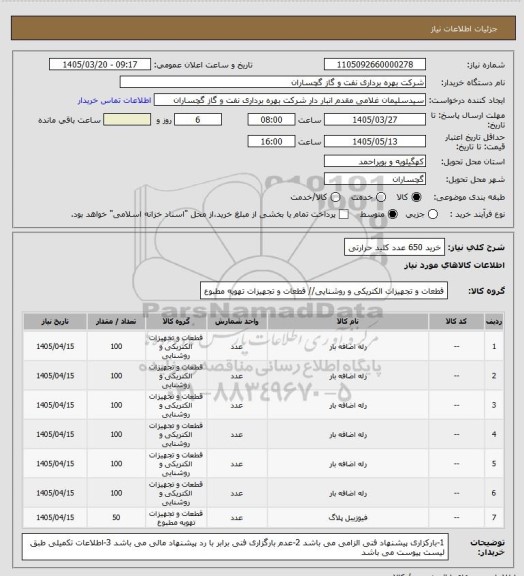Select the کالا radio button
This screenshot has width=524, height=576.
pos(416,197)
